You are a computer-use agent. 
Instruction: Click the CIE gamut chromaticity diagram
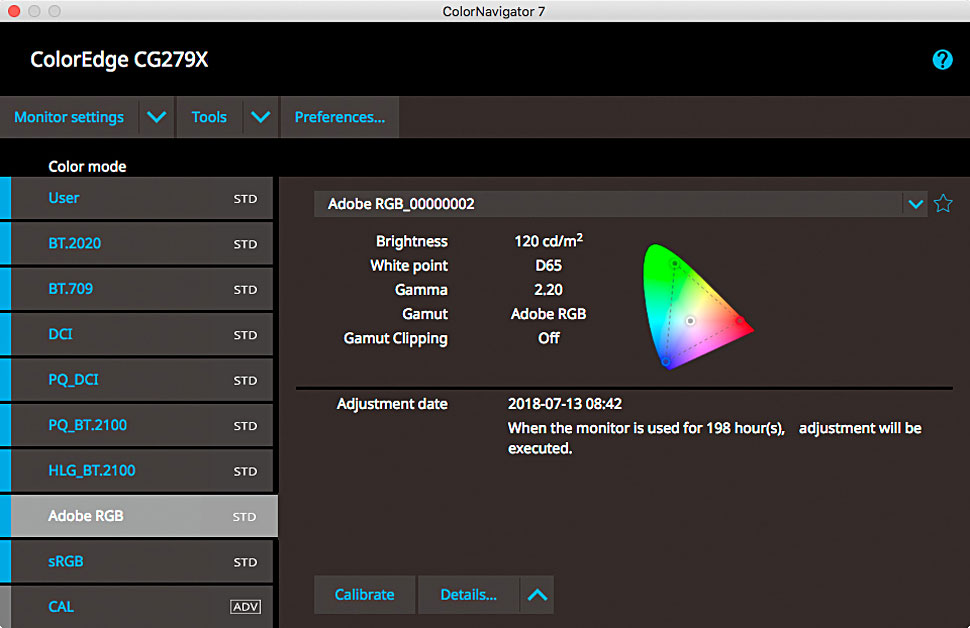click(698, 307)
